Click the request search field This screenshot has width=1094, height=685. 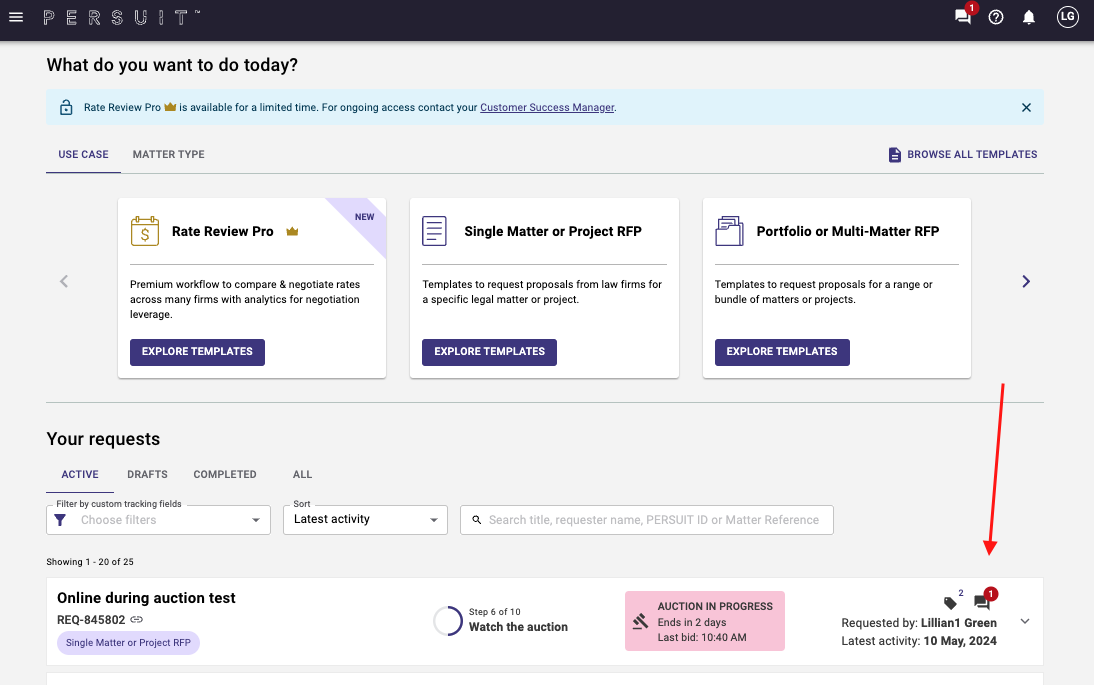[x=647, y=520]
